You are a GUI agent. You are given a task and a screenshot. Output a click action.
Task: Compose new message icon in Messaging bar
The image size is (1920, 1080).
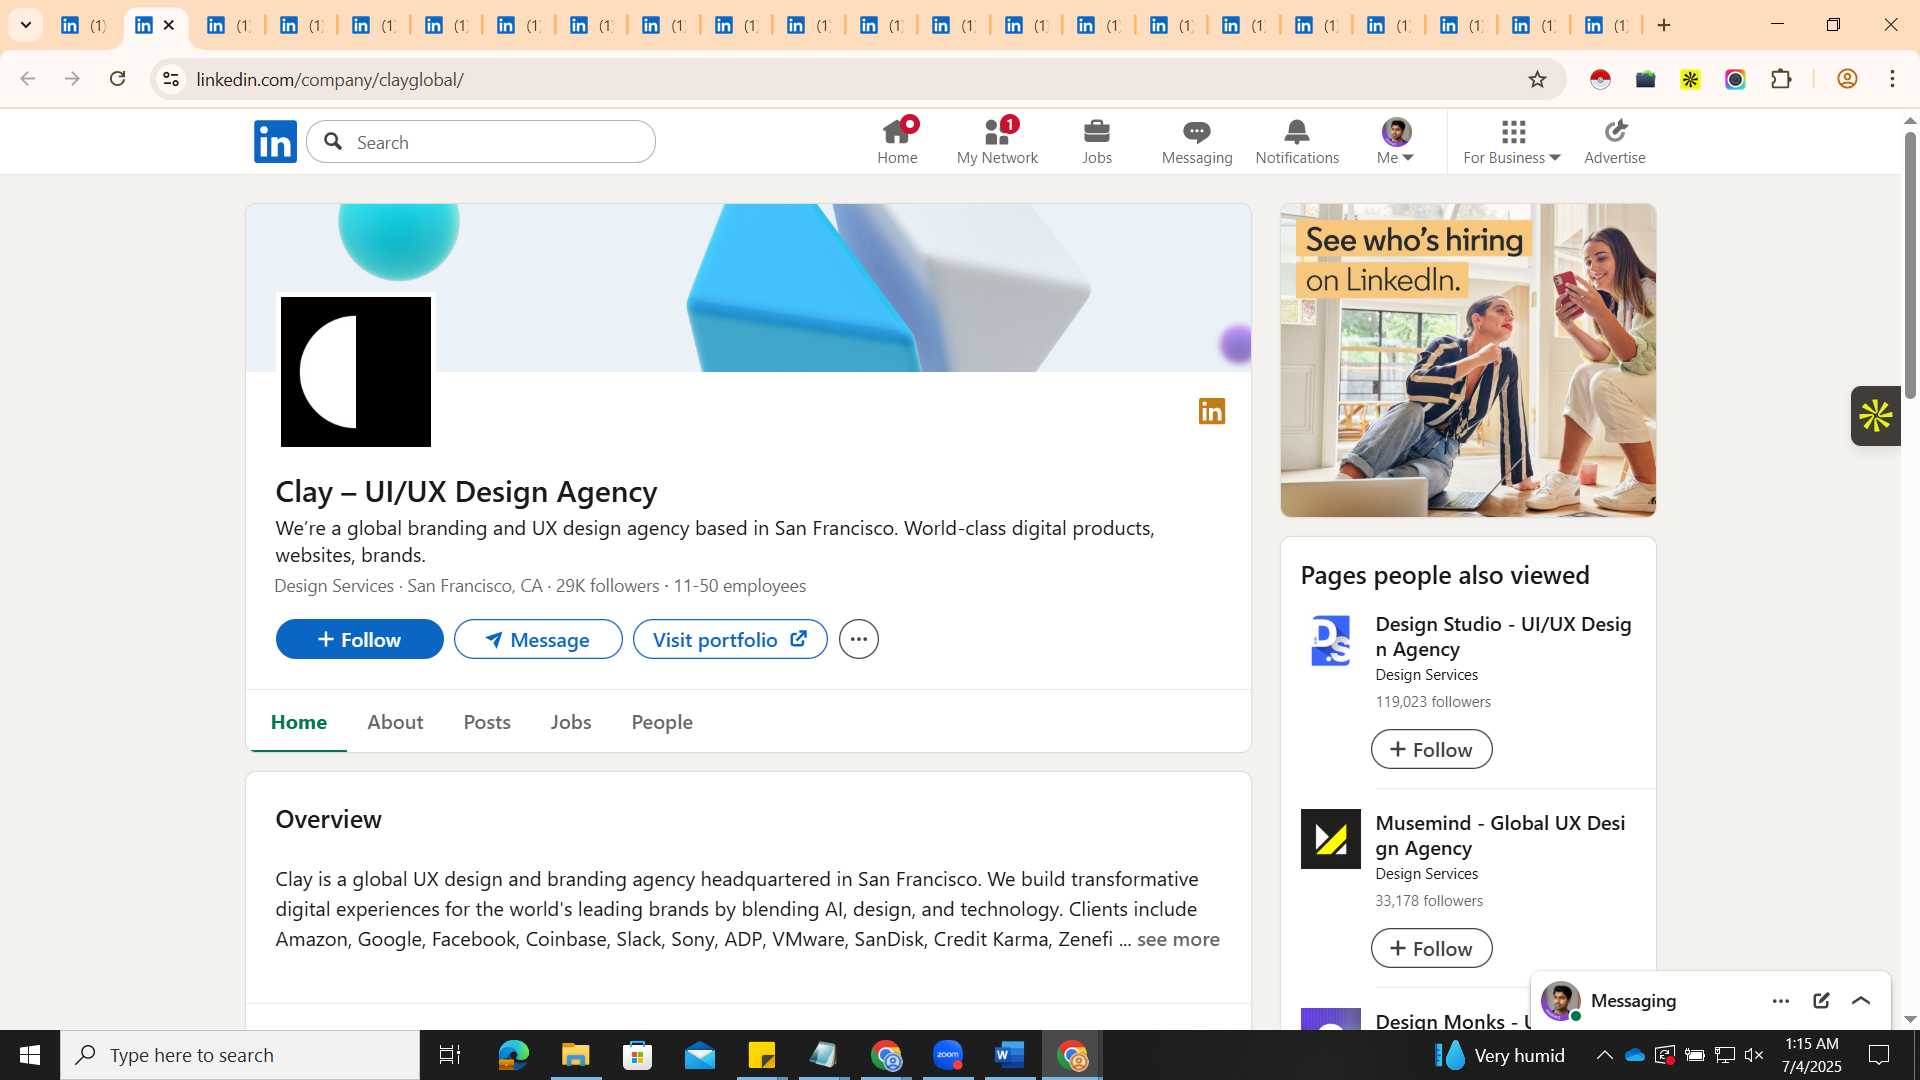[1821, 1001]
